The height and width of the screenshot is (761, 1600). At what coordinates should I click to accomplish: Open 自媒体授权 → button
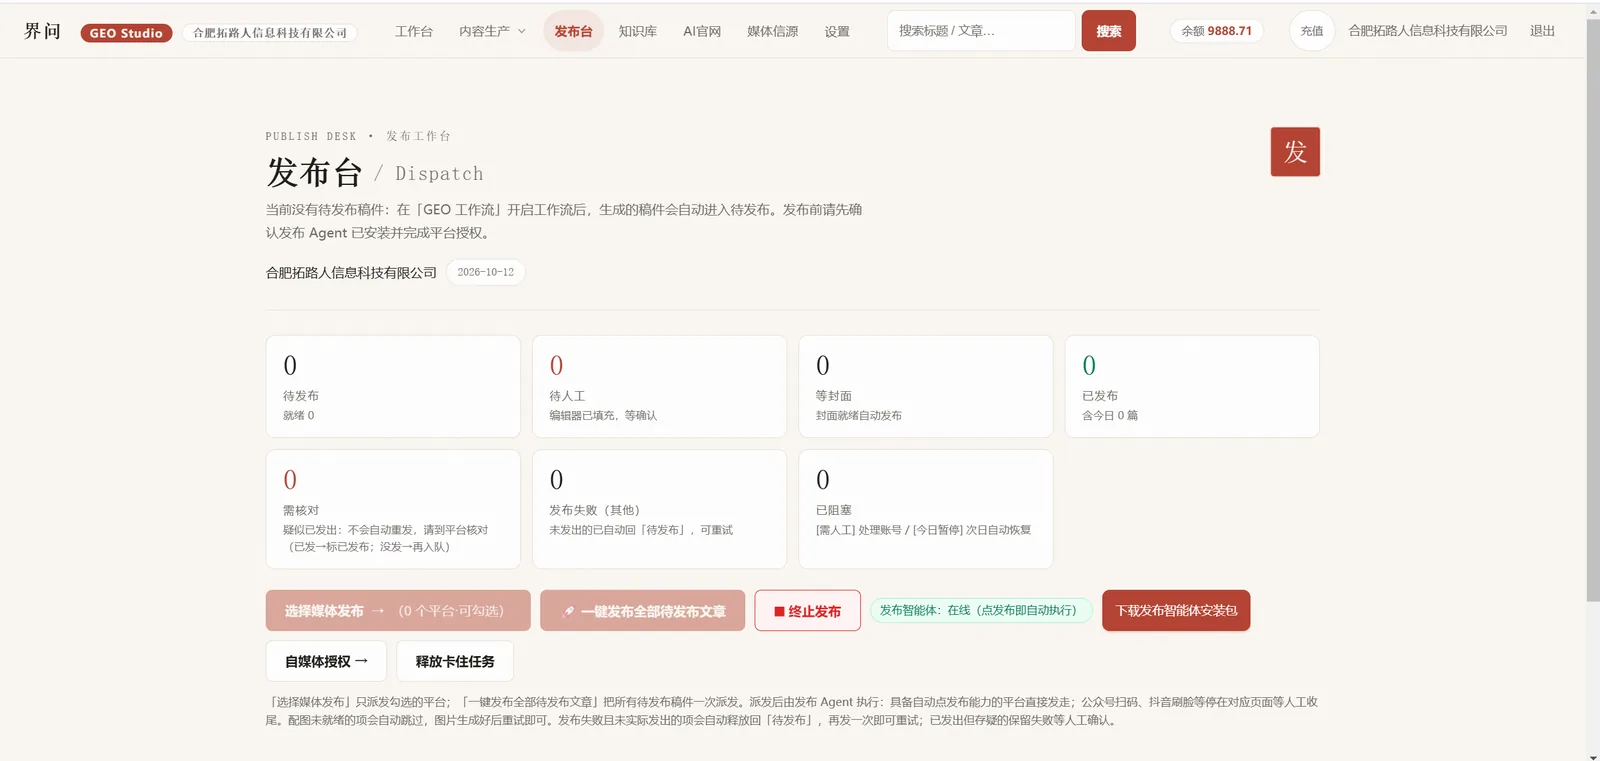coord(326,661)
